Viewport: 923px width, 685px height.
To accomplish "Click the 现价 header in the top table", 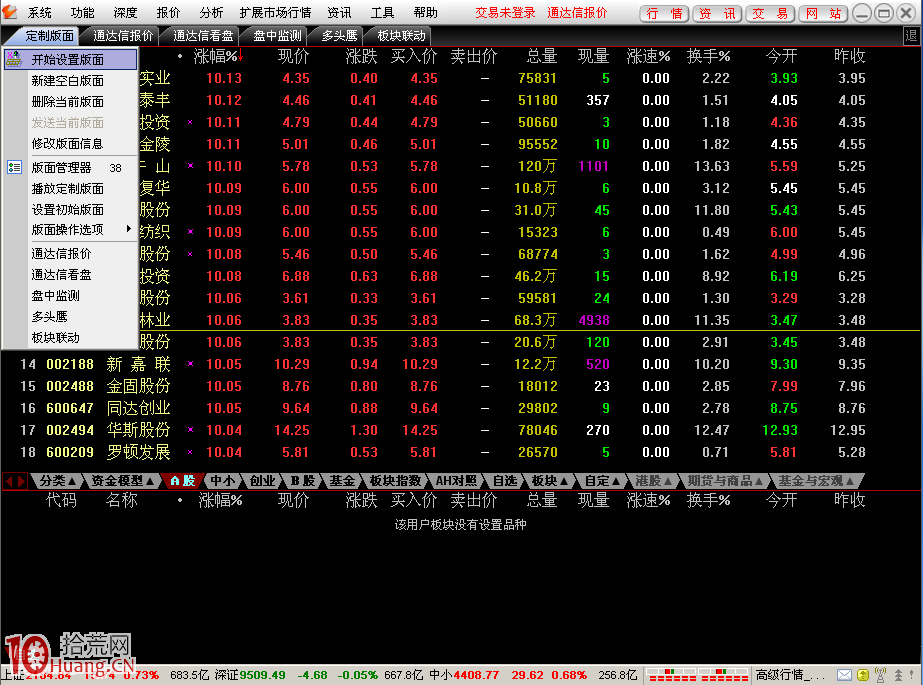I will pos(293,56).
